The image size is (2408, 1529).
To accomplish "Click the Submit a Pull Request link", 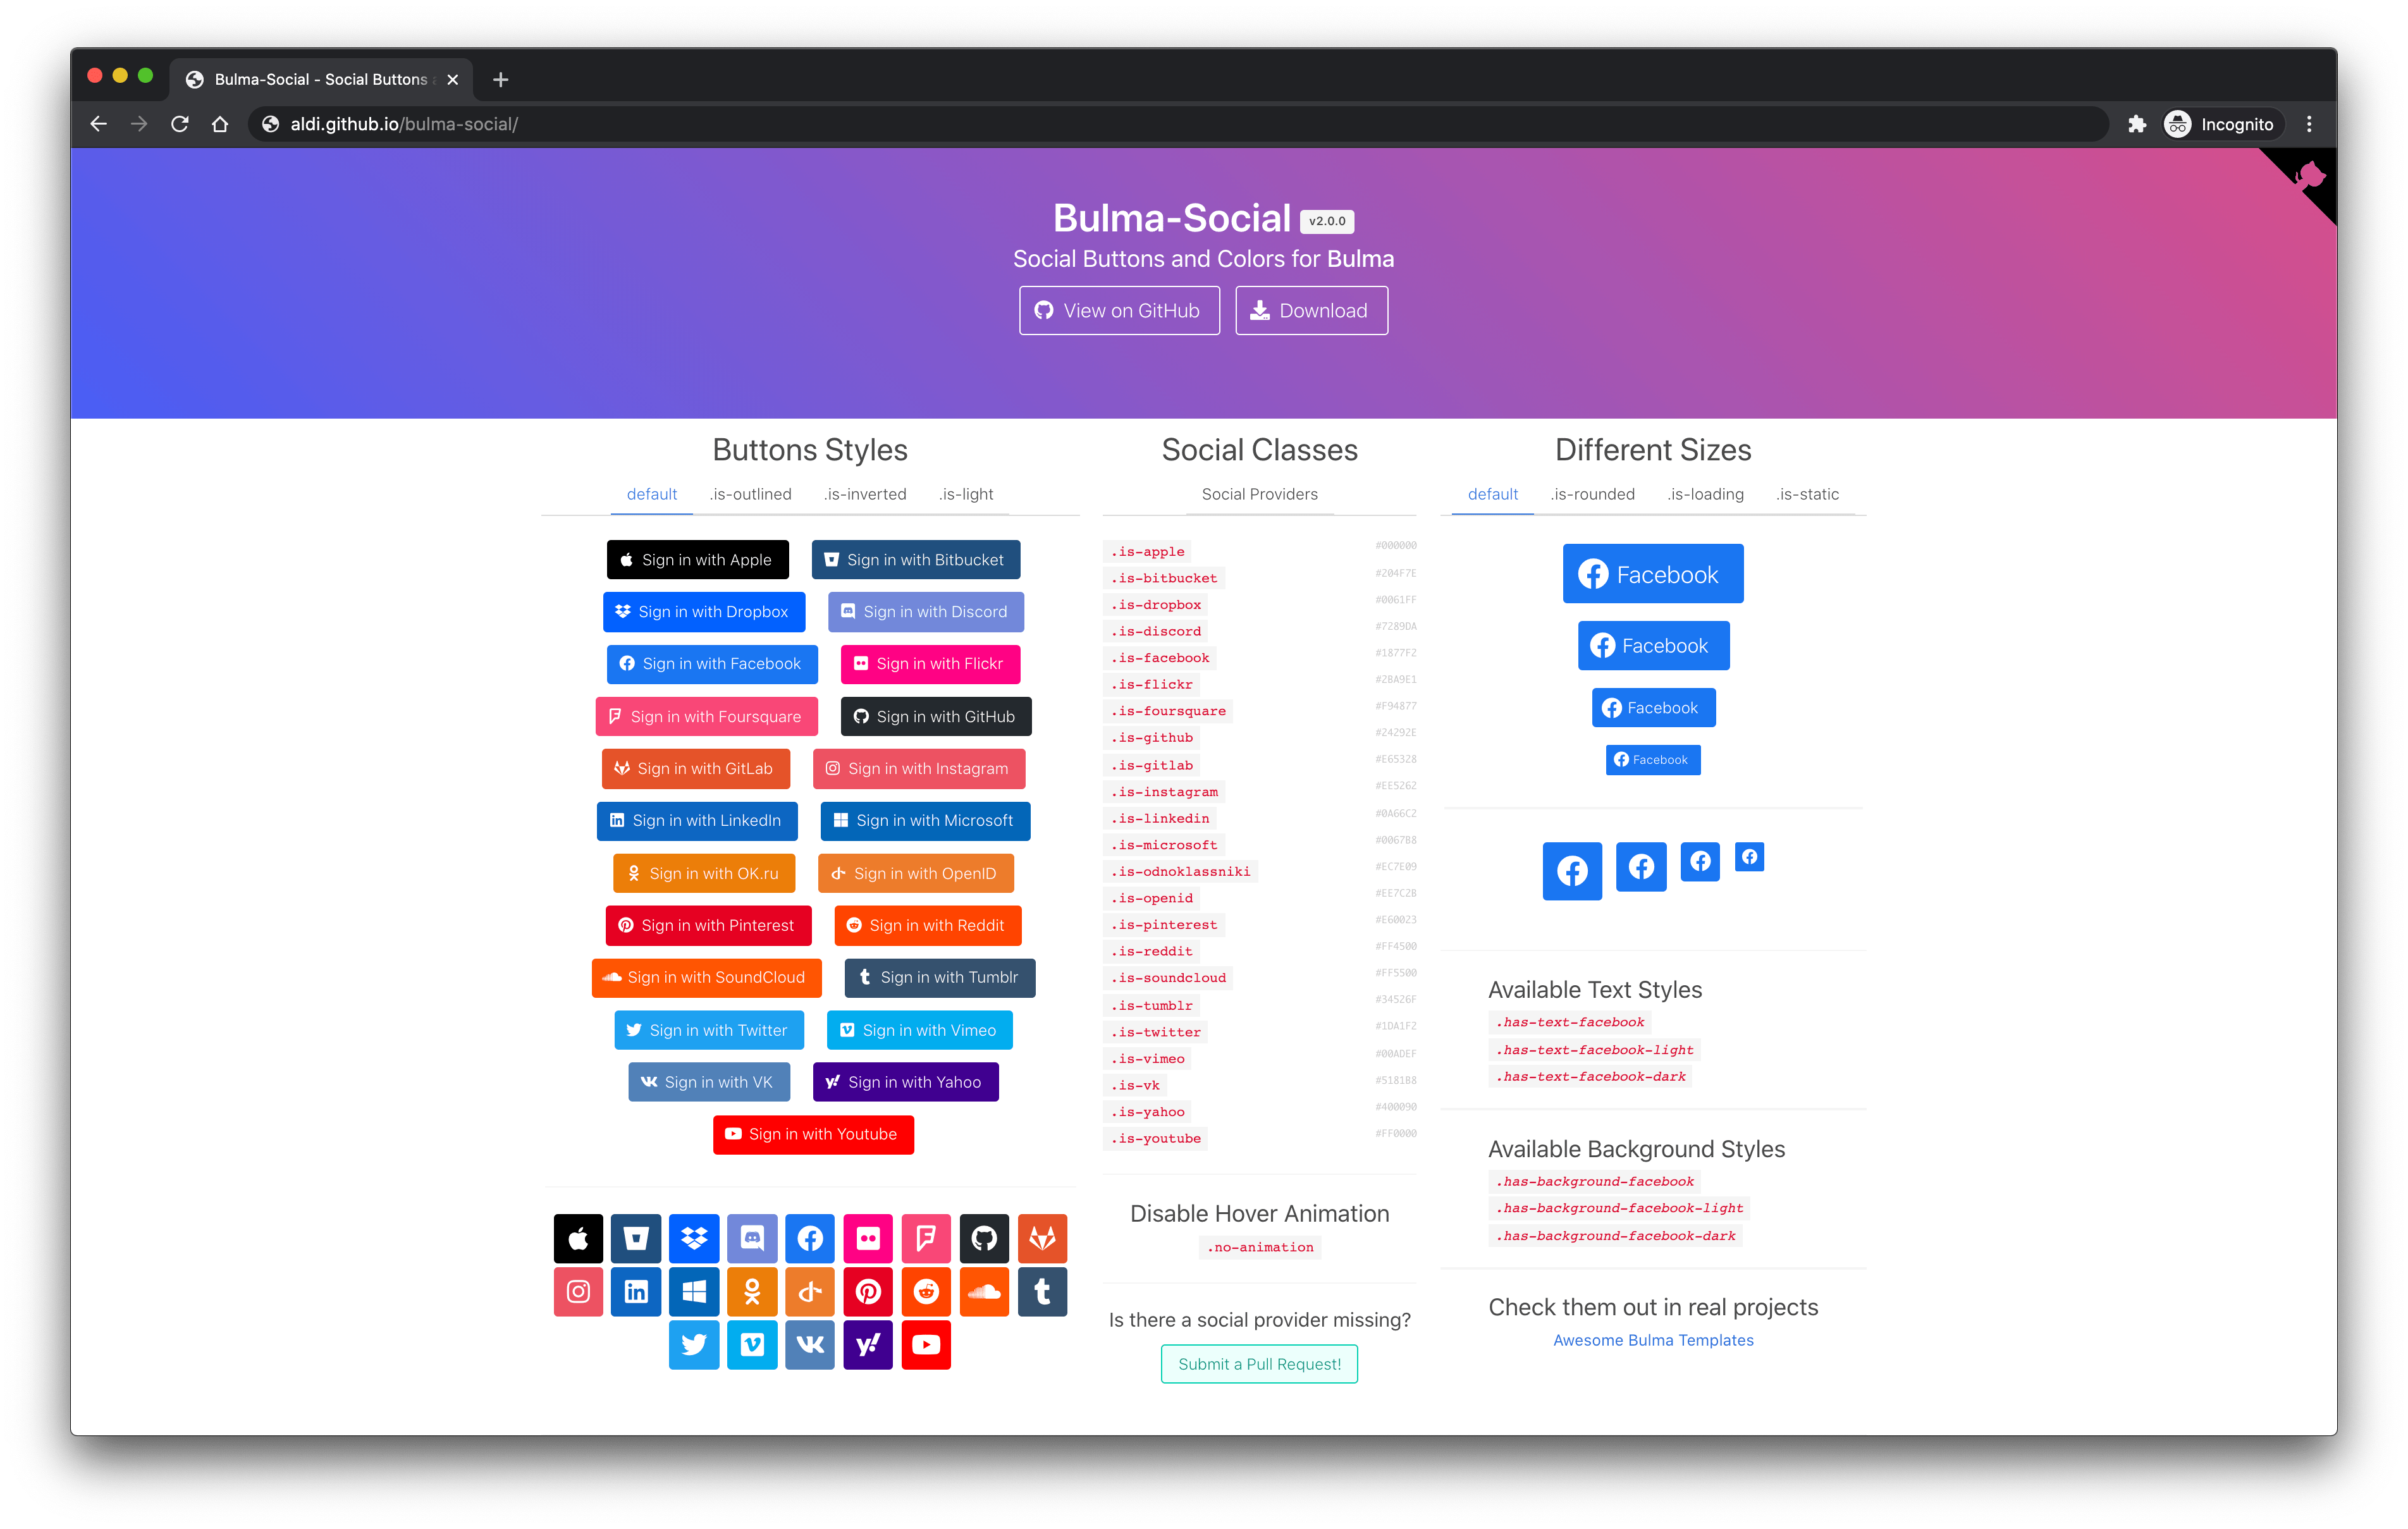I will coord(1260,1364).
